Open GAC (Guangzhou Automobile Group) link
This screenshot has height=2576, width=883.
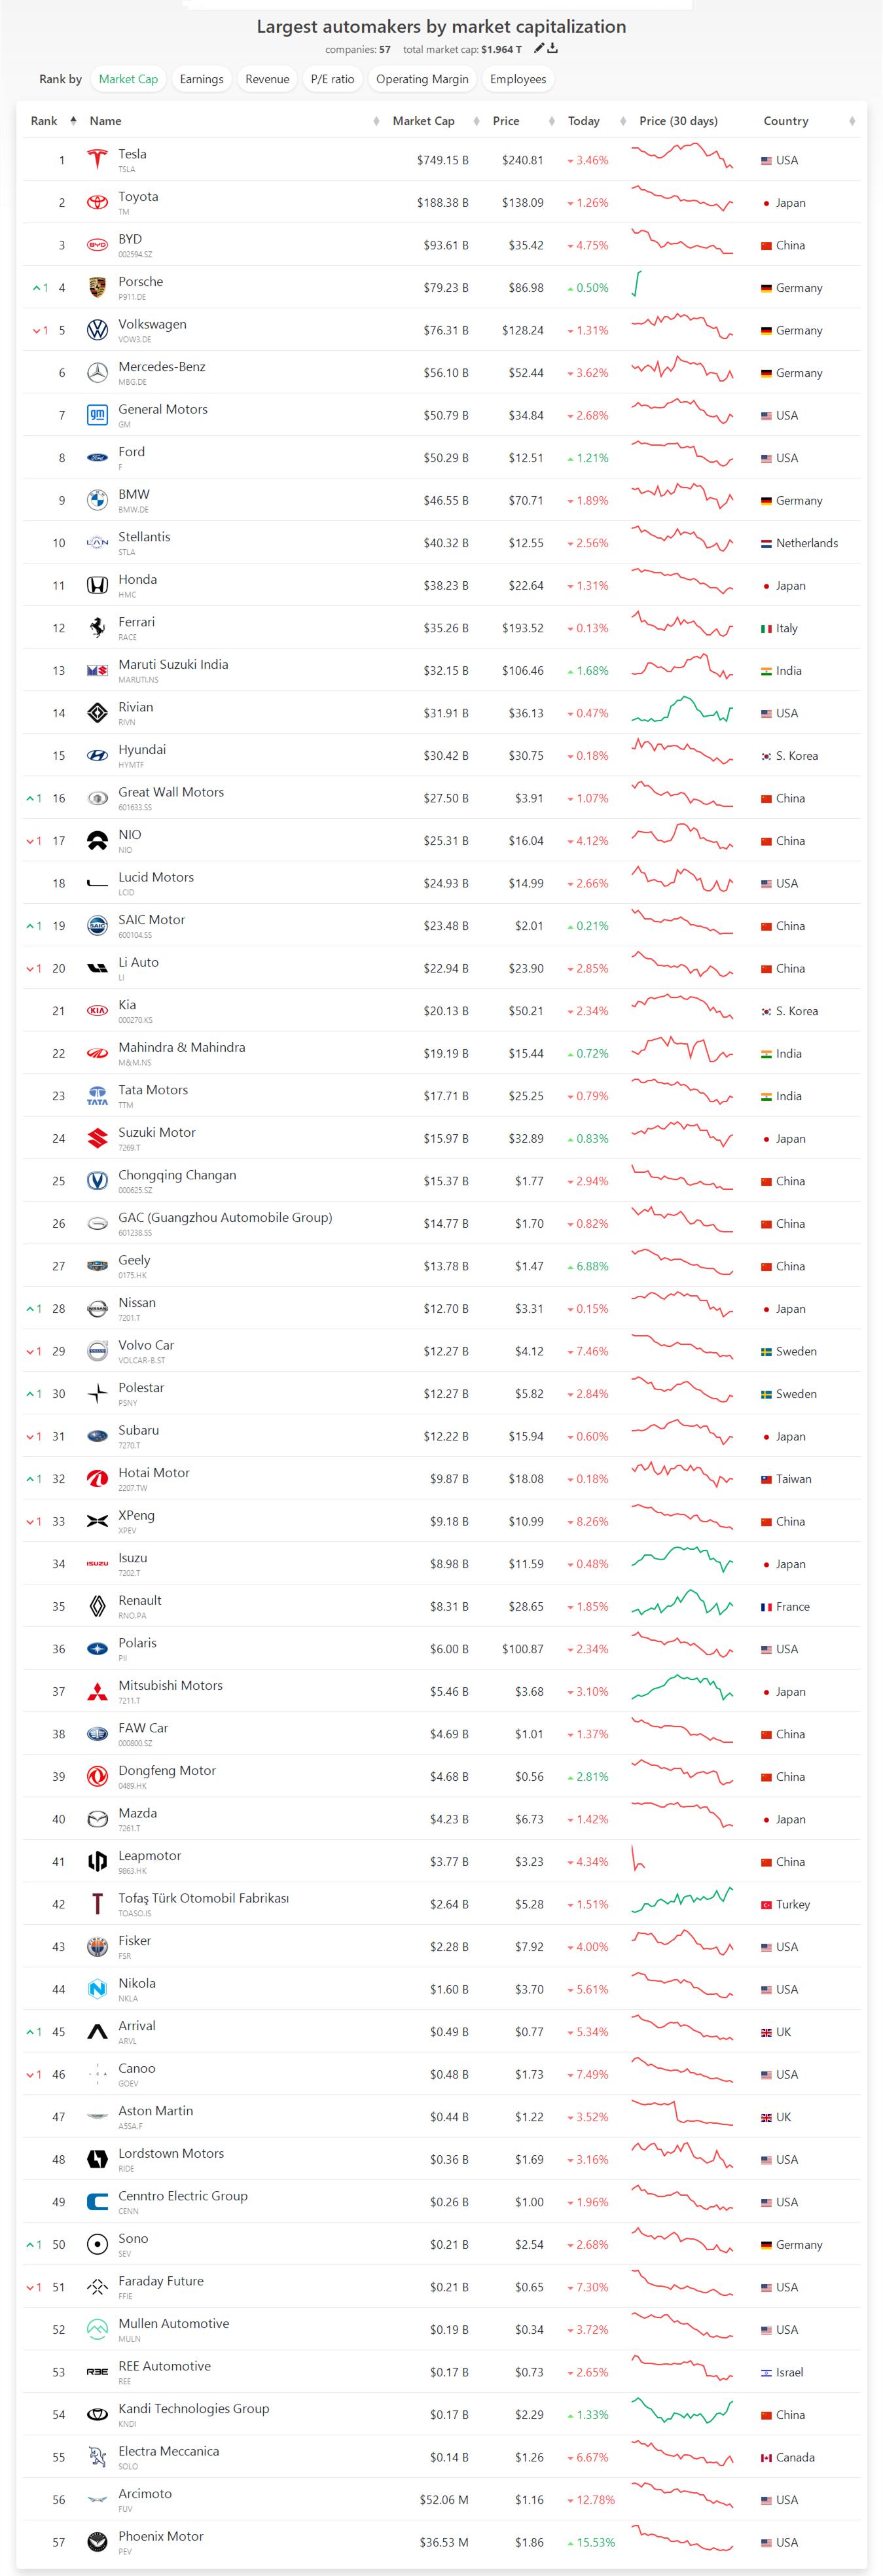225,1217
